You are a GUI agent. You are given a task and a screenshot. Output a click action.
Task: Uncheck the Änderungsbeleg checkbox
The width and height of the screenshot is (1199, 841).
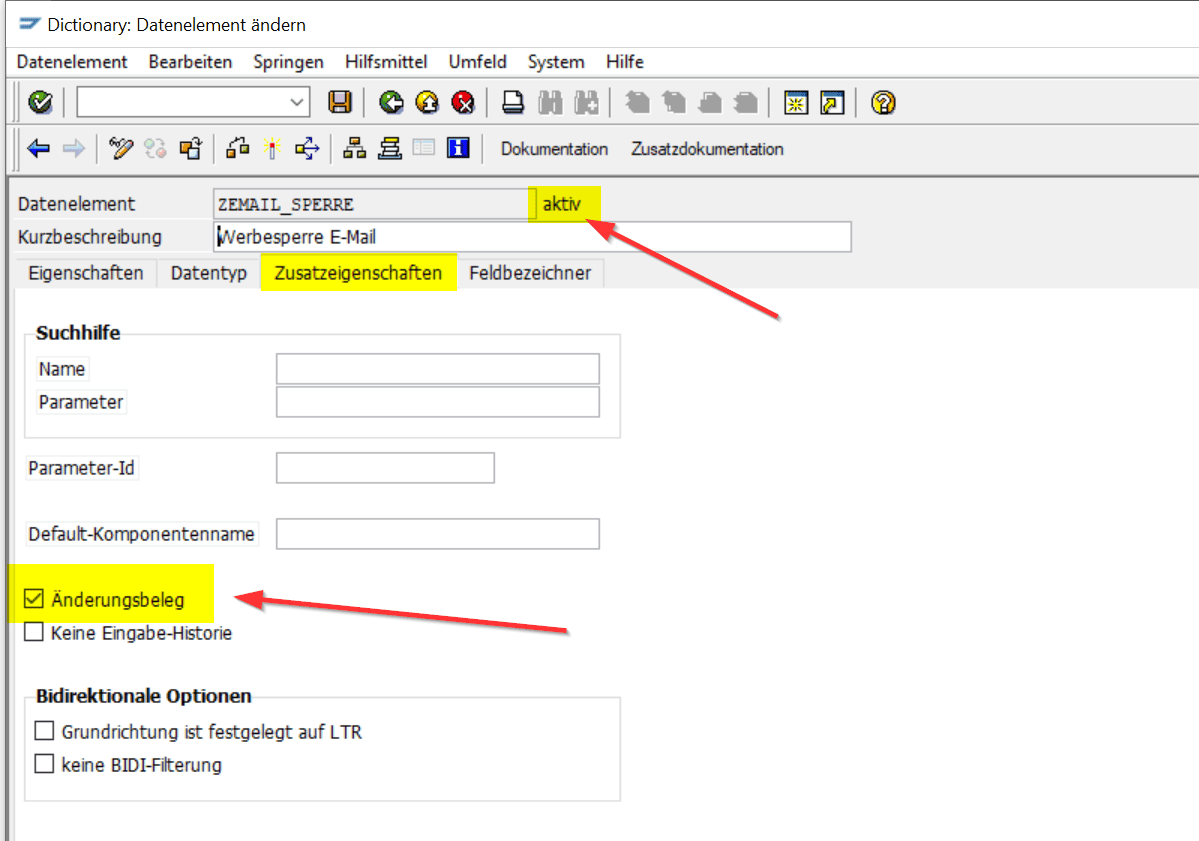click(x=35, y=599)
